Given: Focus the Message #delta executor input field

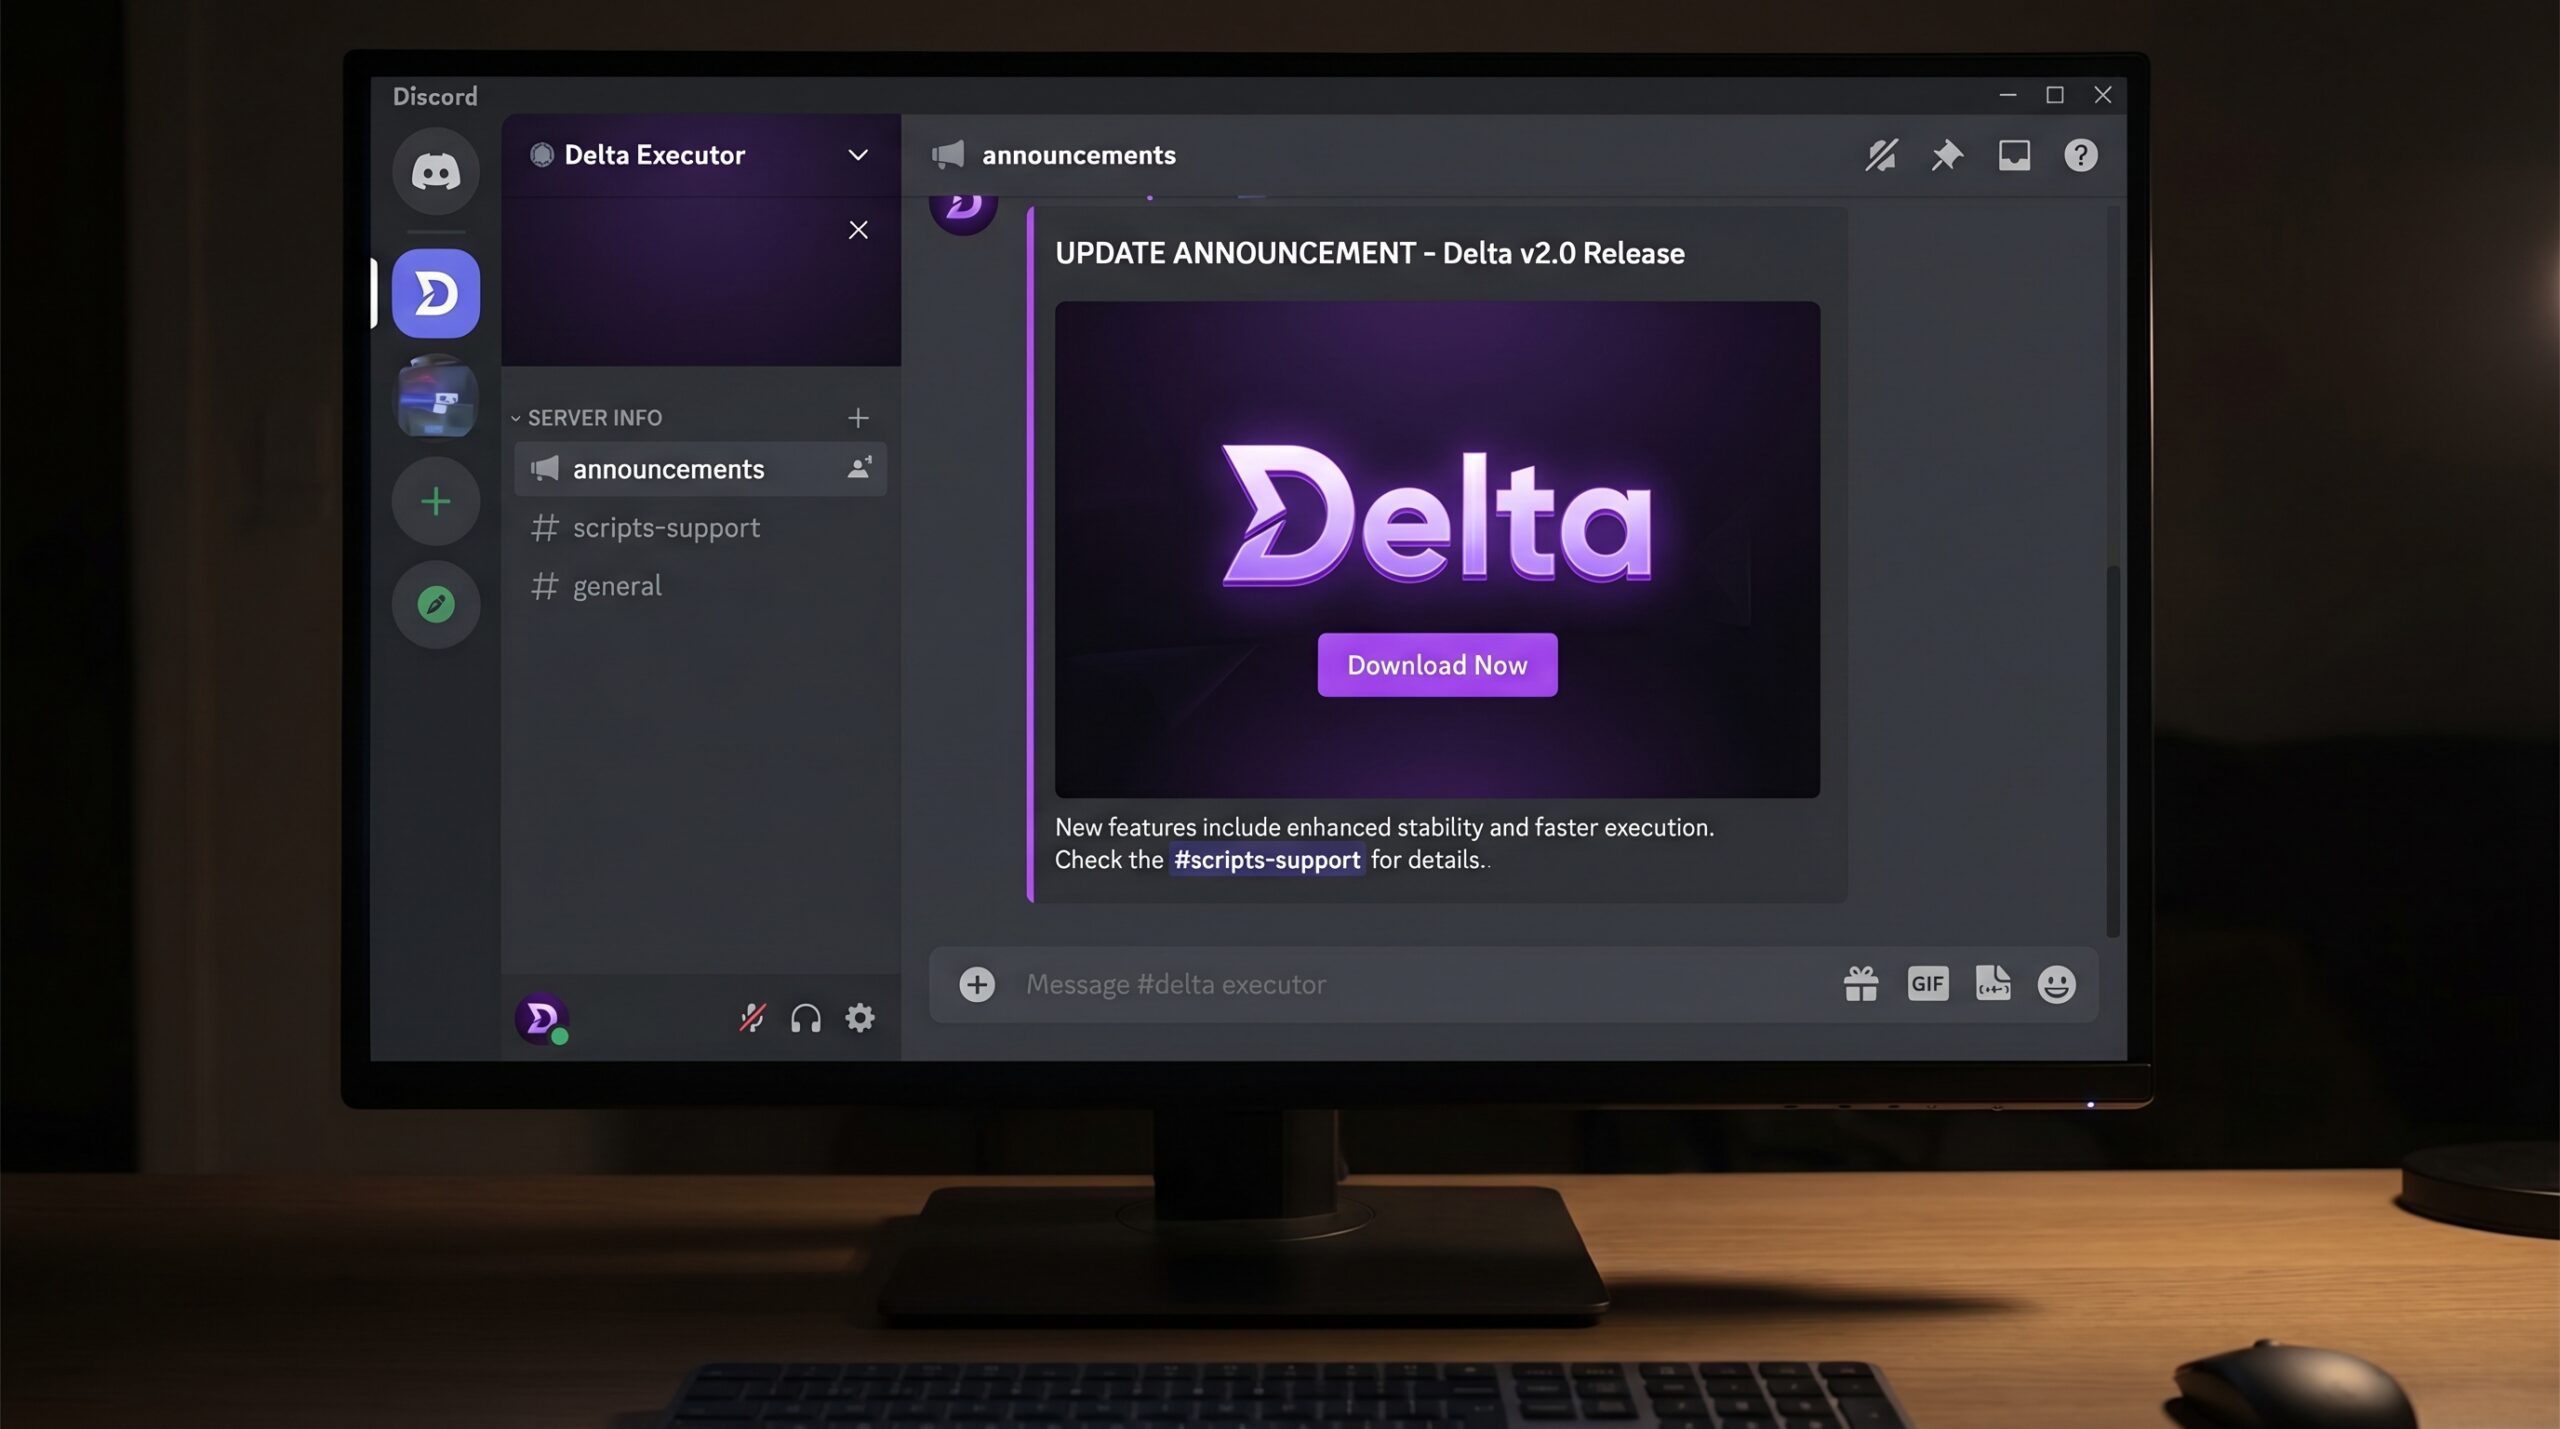Looking at the screenshot, I should coord(1425,985).
